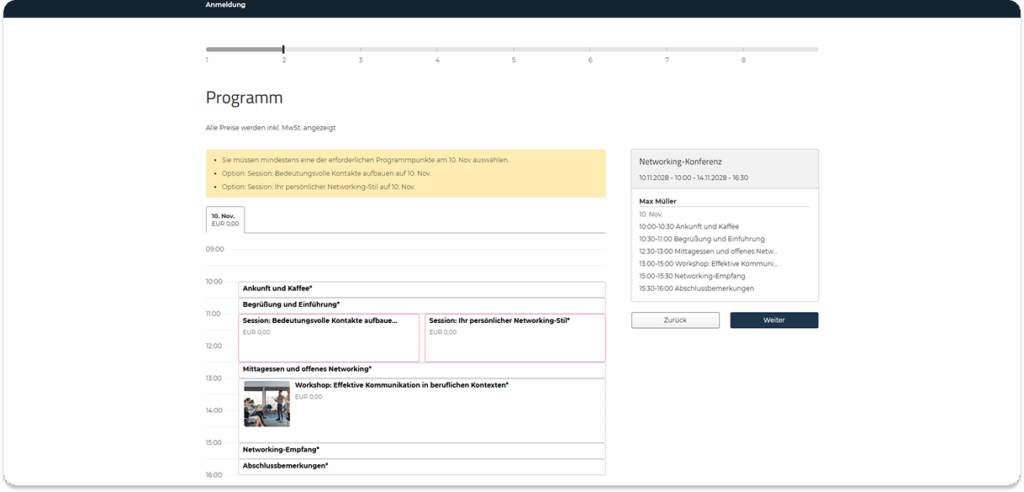Select session Ihr persönlicher Networking-Stil
1024x492 pixels.
(x=514, y=337)
